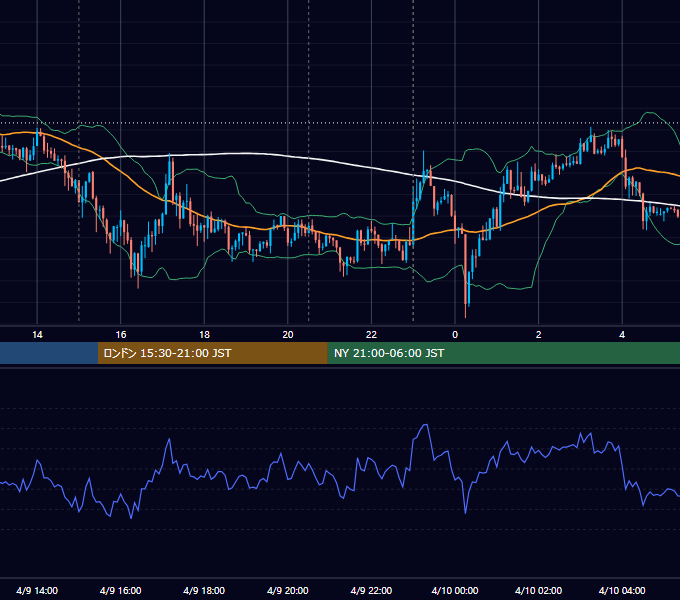Click the 18 hour label on price chart axis
The height and width of the screenshot is (600, 680).
[204, 335]
